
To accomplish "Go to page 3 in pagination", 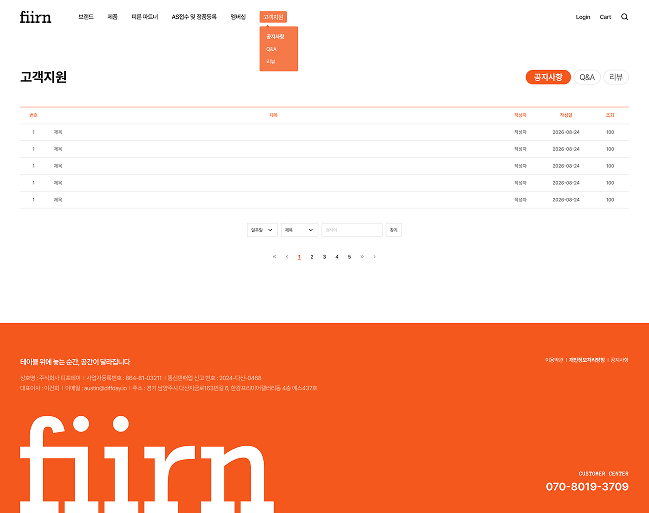I will pyautogui.click(x=324, y=257).
